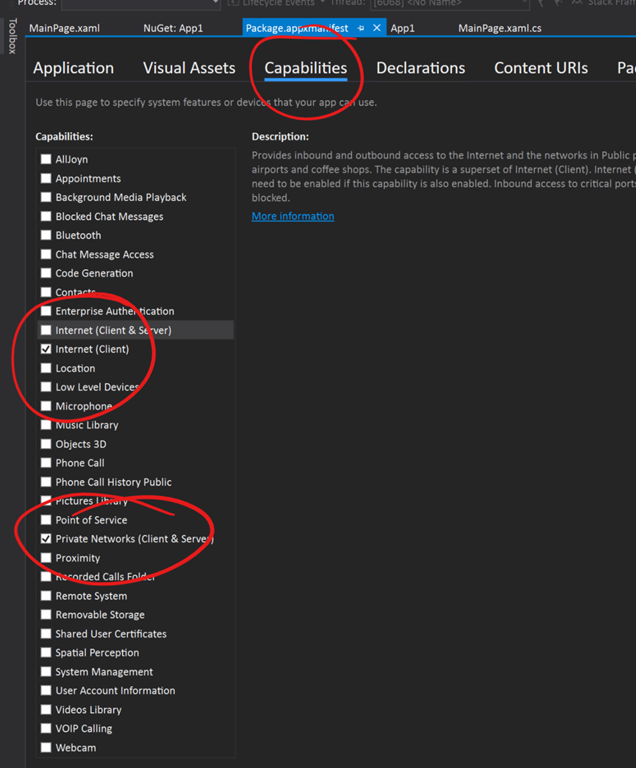
Task: Tick the Contacts checkbox
Action: (x=46, y=292)
